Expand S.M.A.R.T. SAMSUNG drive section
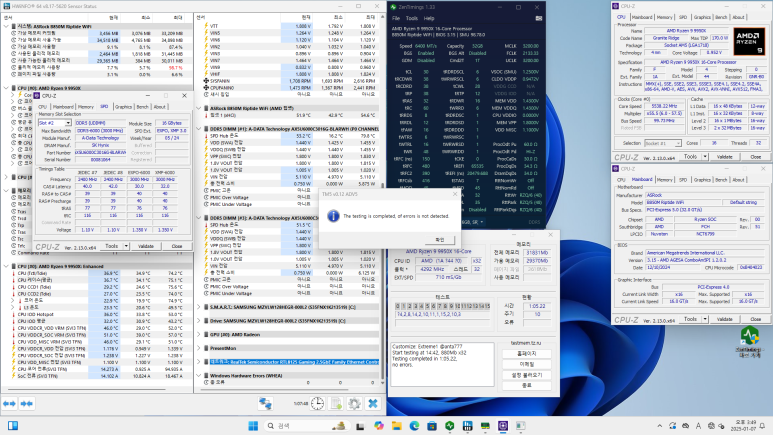The height and width of the screenshot is (435, 773). coord(199,307)
